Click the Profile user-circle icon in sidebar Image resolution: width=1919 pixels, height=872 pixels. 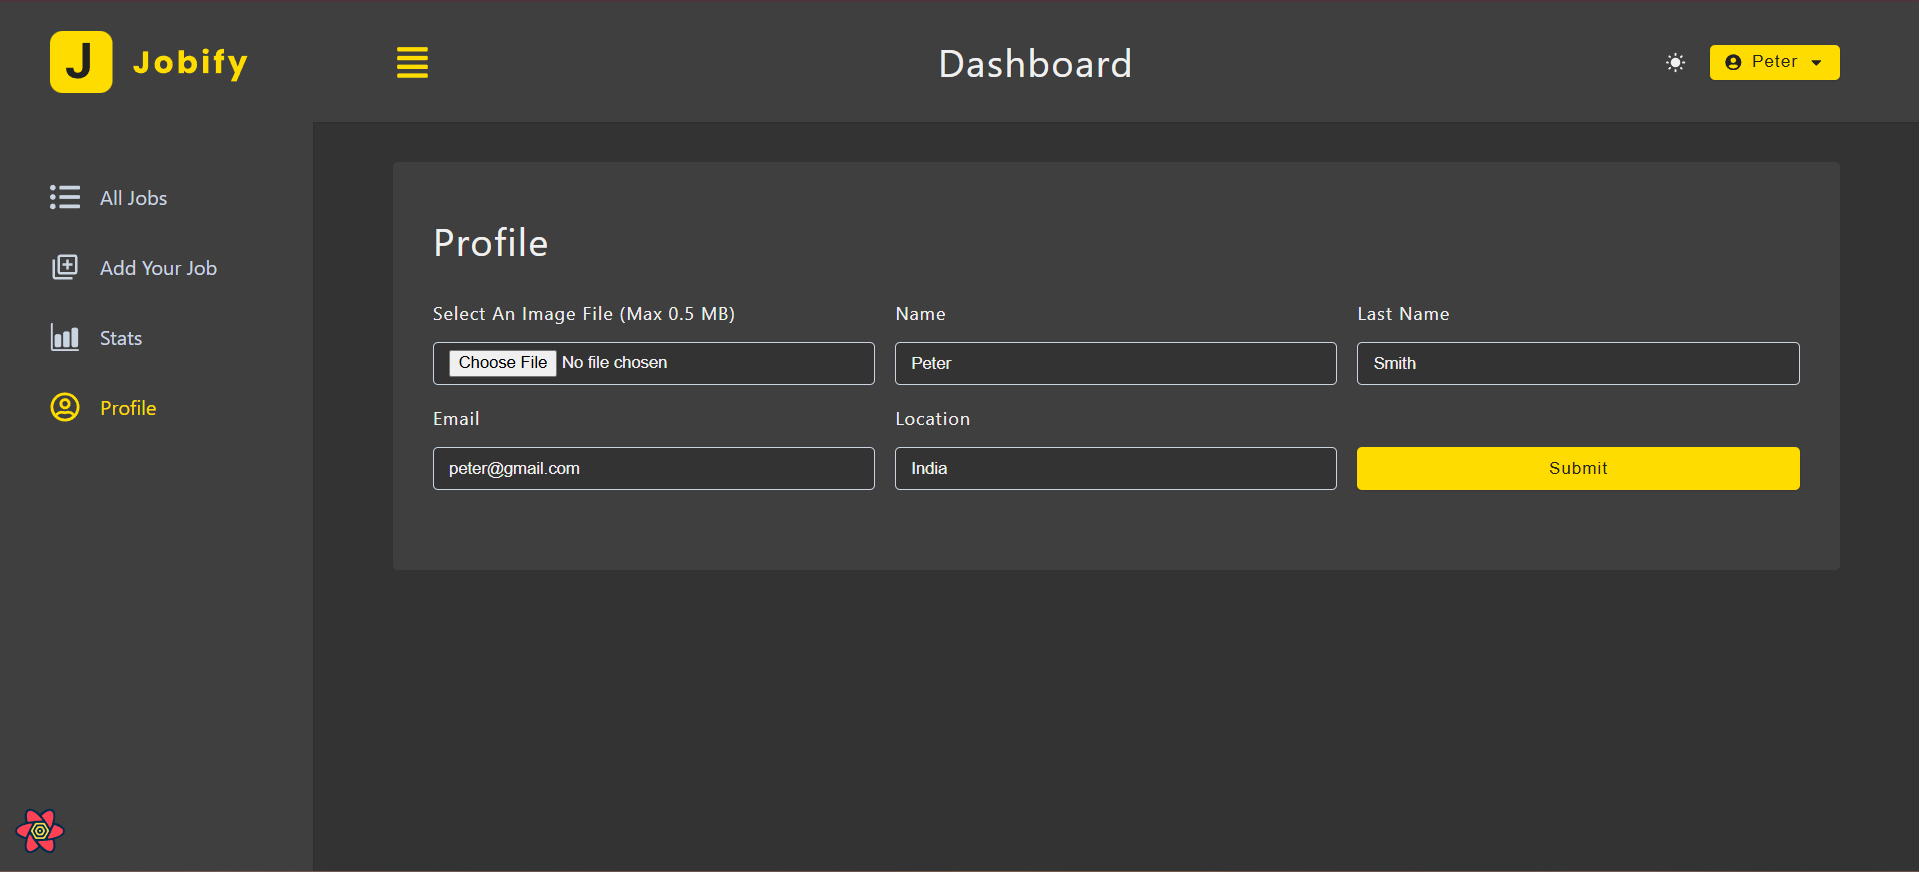coord(65,407)
